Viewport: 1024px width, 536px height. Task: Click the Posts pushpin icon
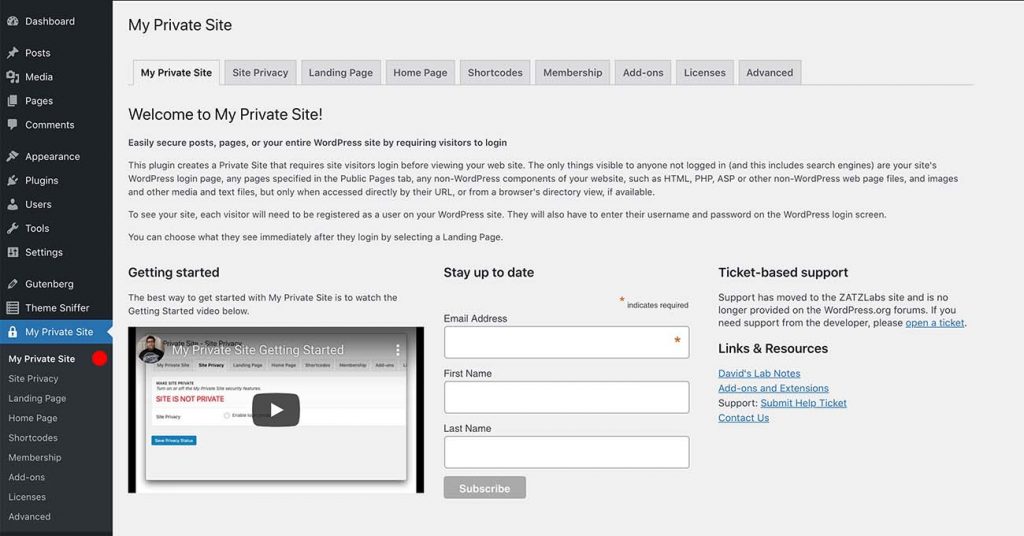pos(12,53)
